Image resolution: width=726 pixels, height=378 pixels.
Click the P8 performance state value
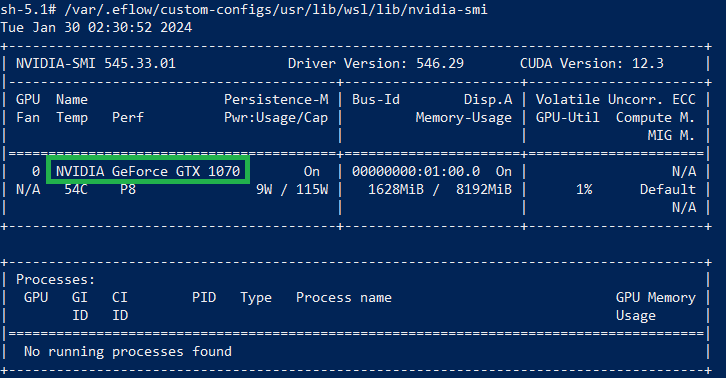[x=128, y=189]
